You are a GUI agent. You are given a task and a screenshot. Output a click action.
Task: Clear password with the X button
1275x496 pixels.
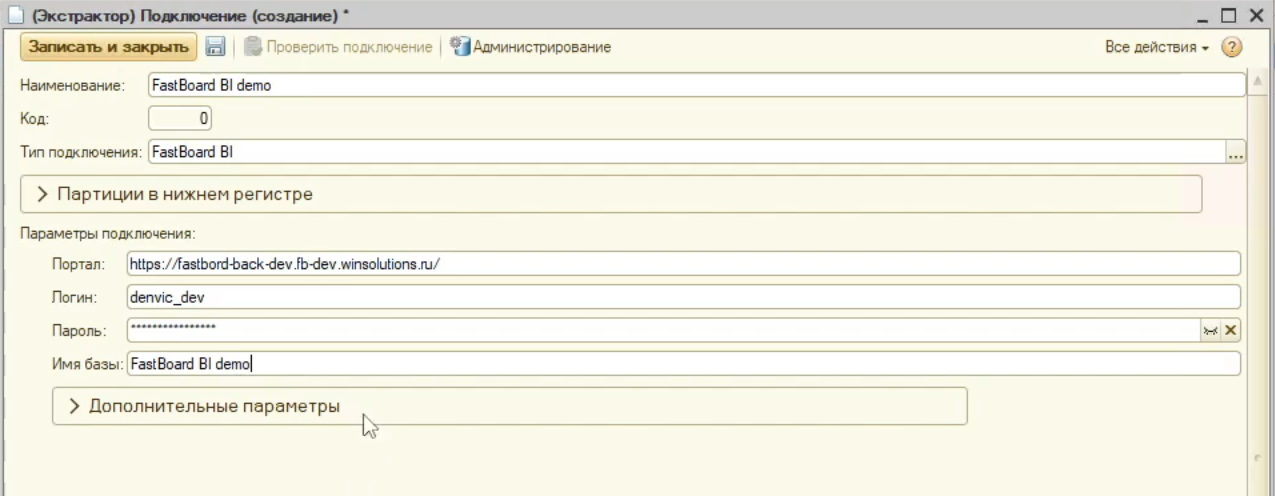(1231, 331)
